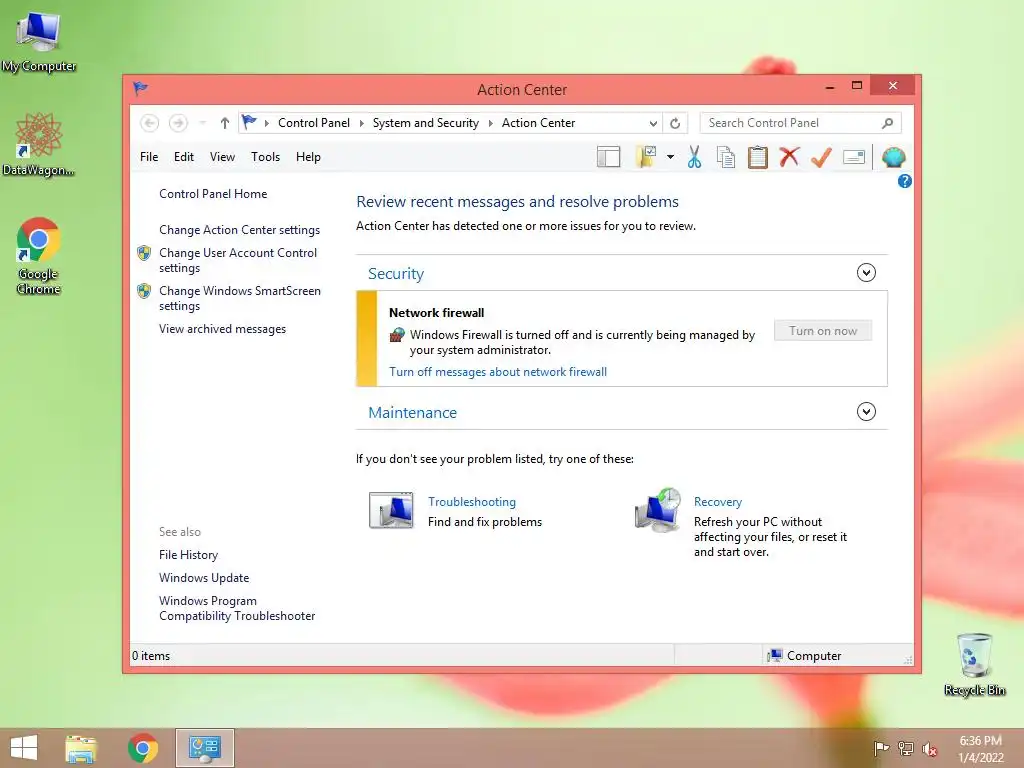Go back with the Back arrow
Viewport: 1024px width, 768px height.
(150, 123)
